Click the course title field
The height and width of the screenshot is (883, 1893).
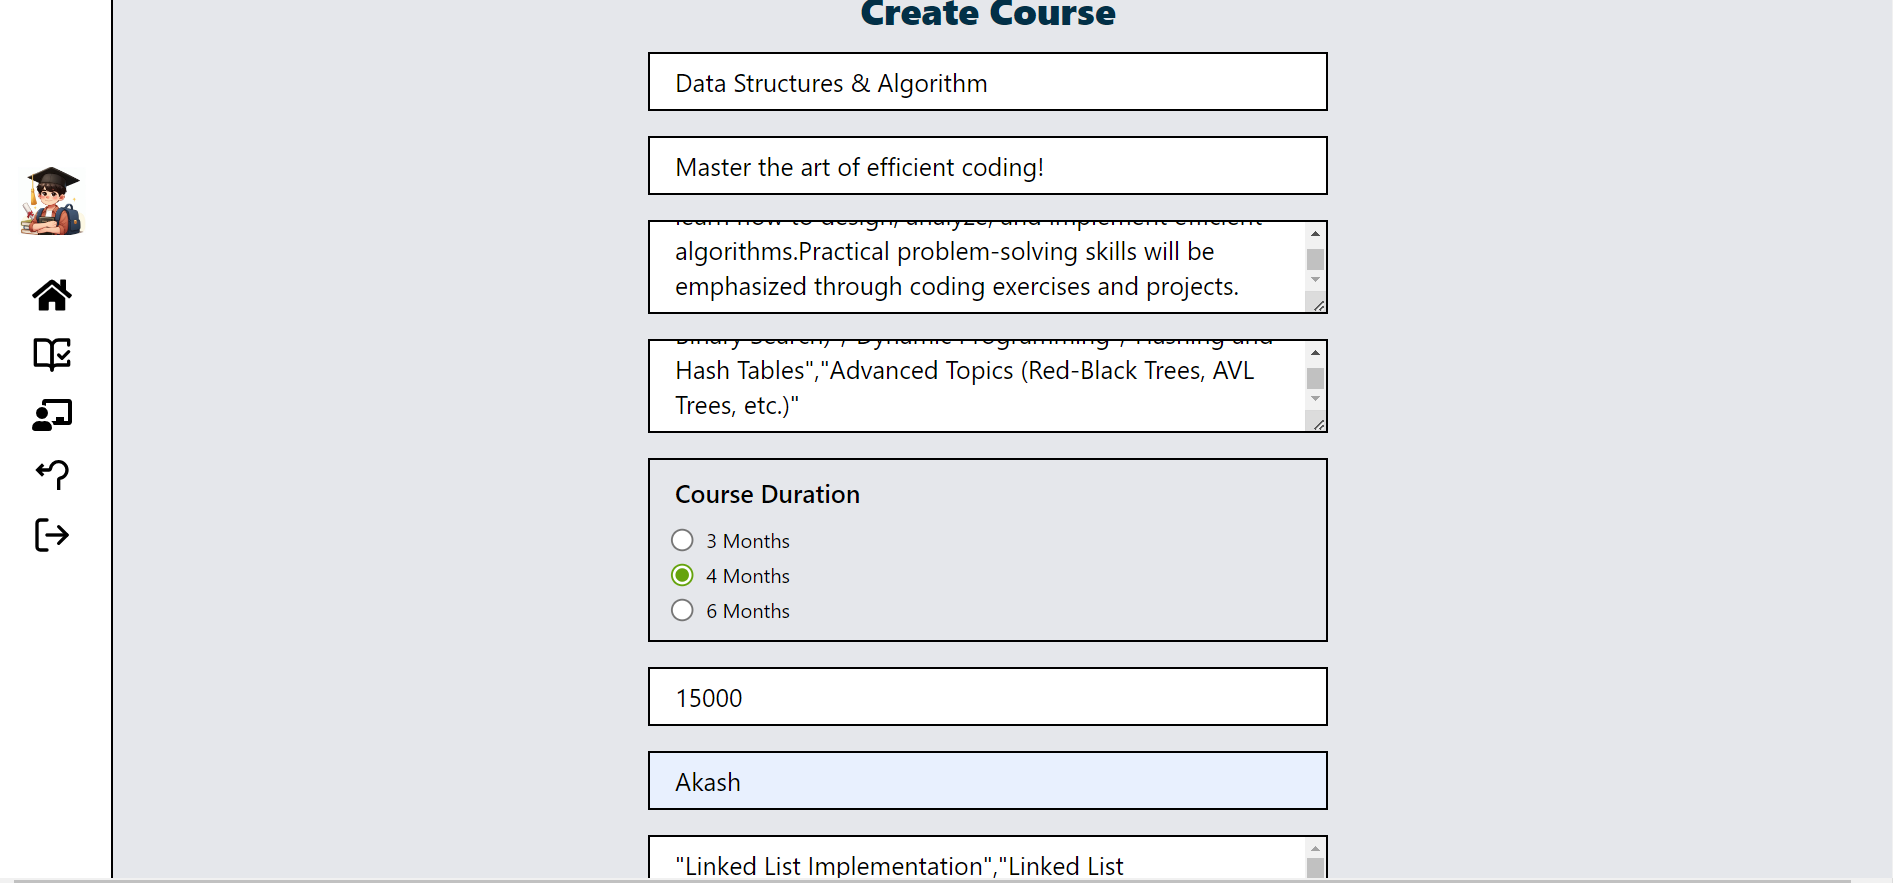tap(988, 82)
